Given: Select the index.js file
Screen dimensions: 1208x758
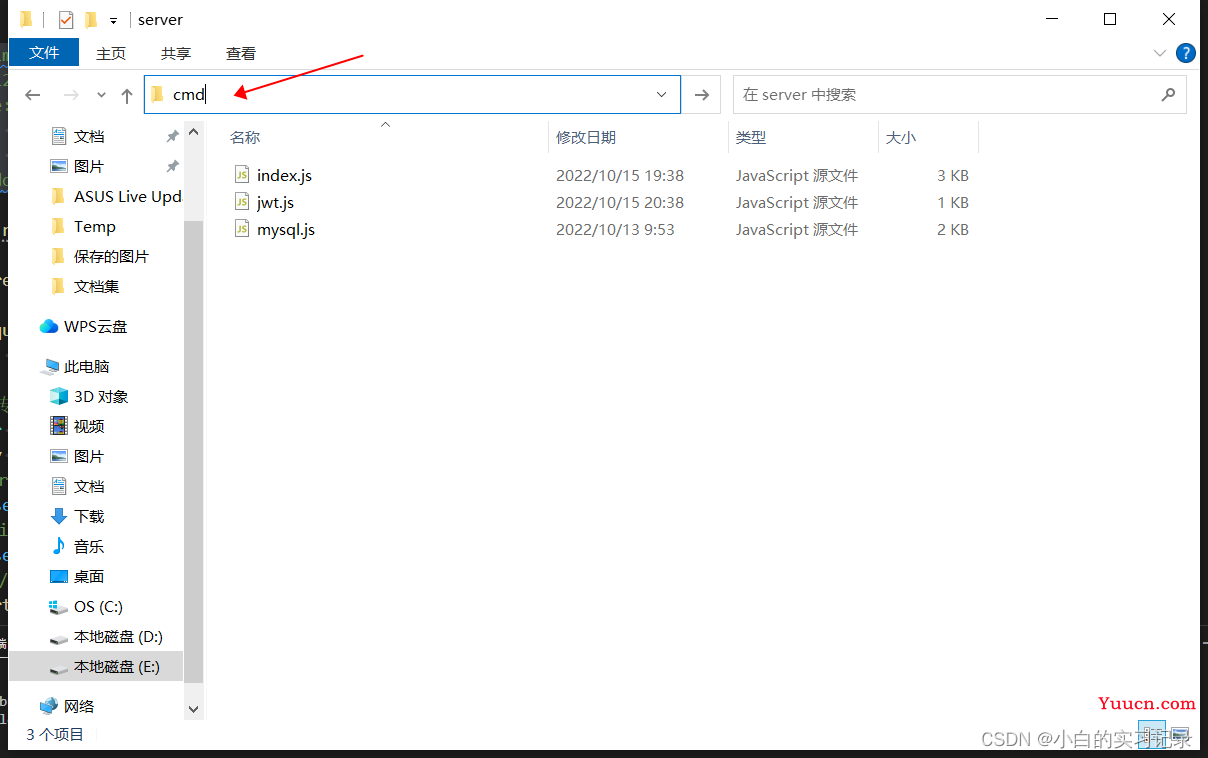Looking at the screenshot, I should pos(284,175).
